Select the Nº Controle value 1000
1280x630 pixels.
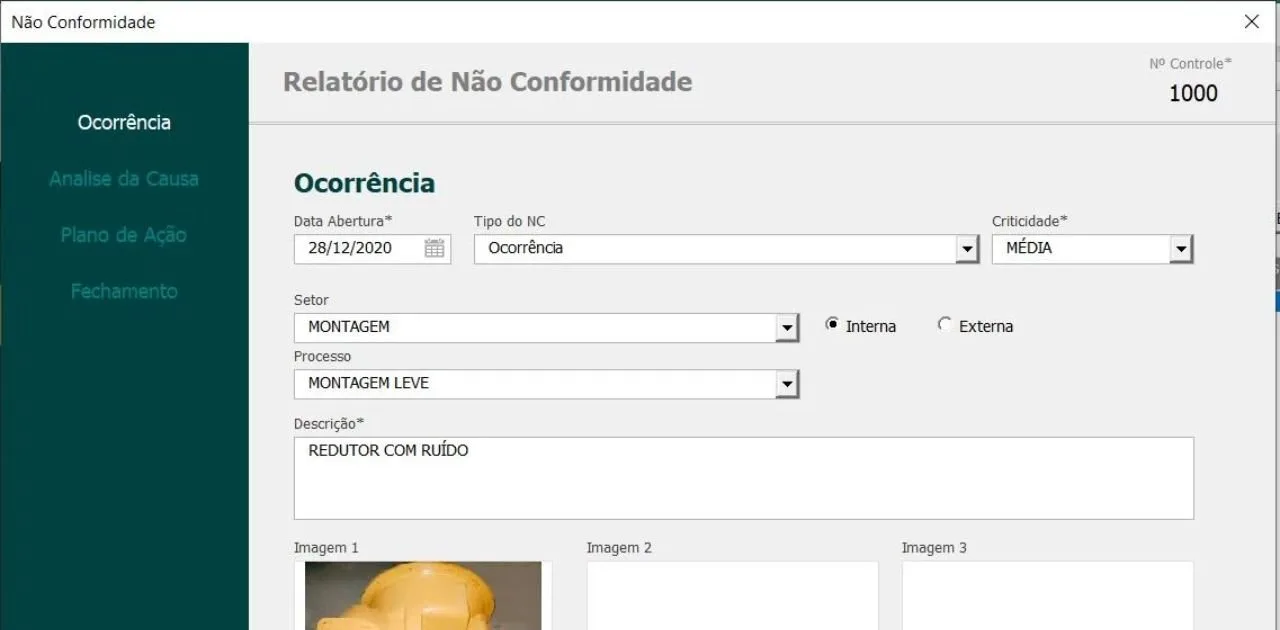tap(1193, 93)
